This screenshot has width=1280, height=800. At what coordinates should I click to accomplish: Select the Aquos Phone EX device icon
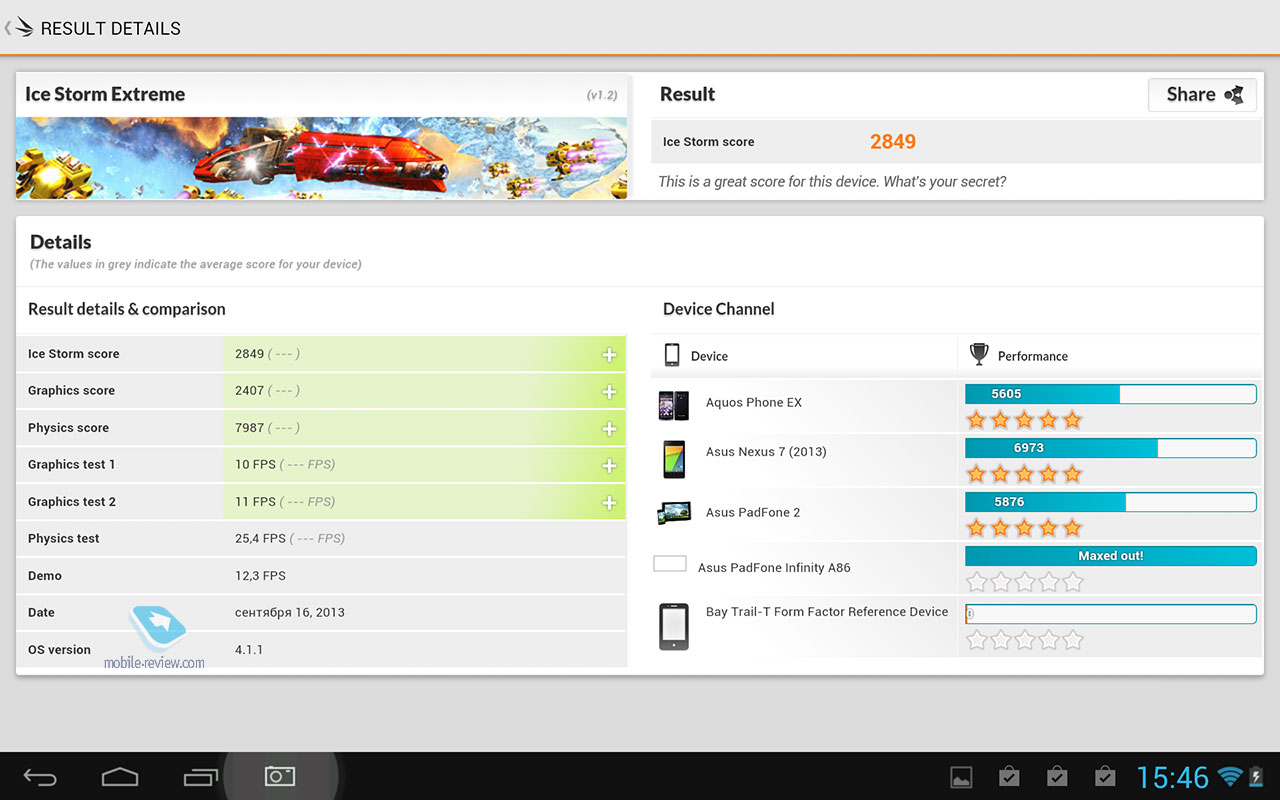point(673,405)
